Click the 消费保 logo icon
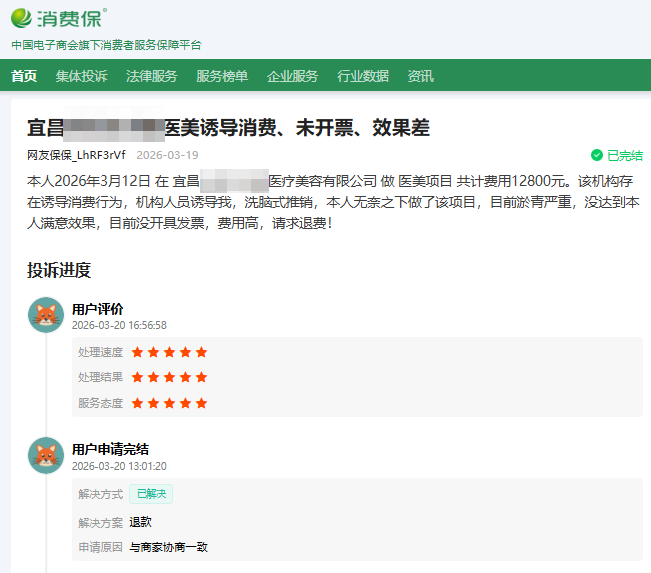 [22, 17]
